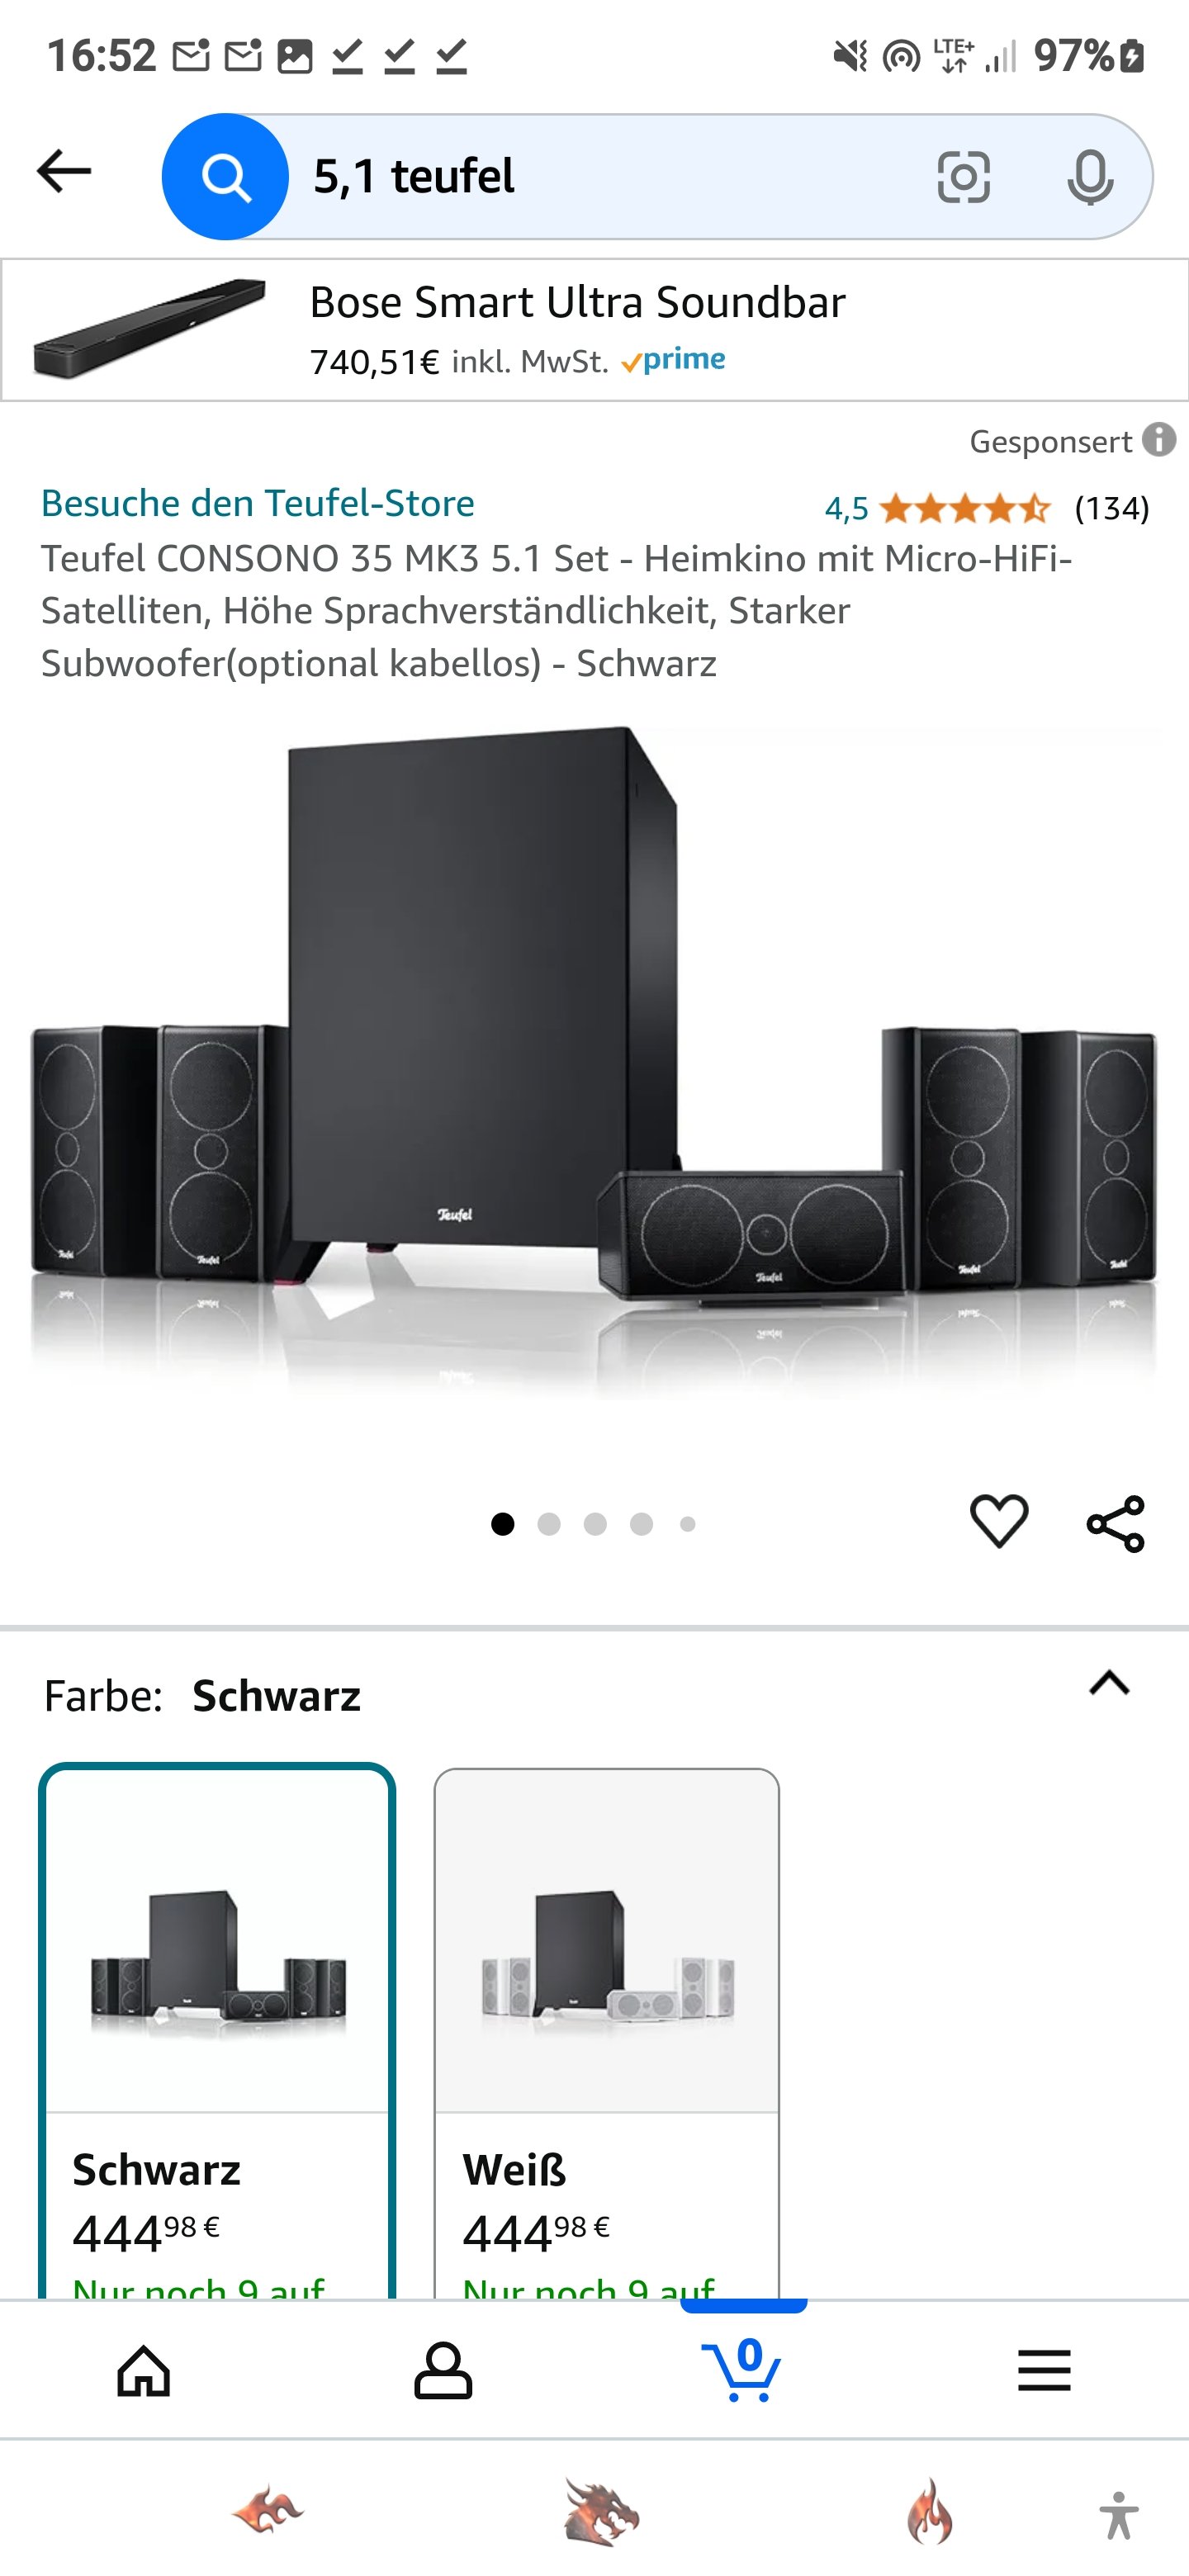Screen dimensions: 1189x2576
Task: Tap the back arrow icon
Action: (64, 172)
